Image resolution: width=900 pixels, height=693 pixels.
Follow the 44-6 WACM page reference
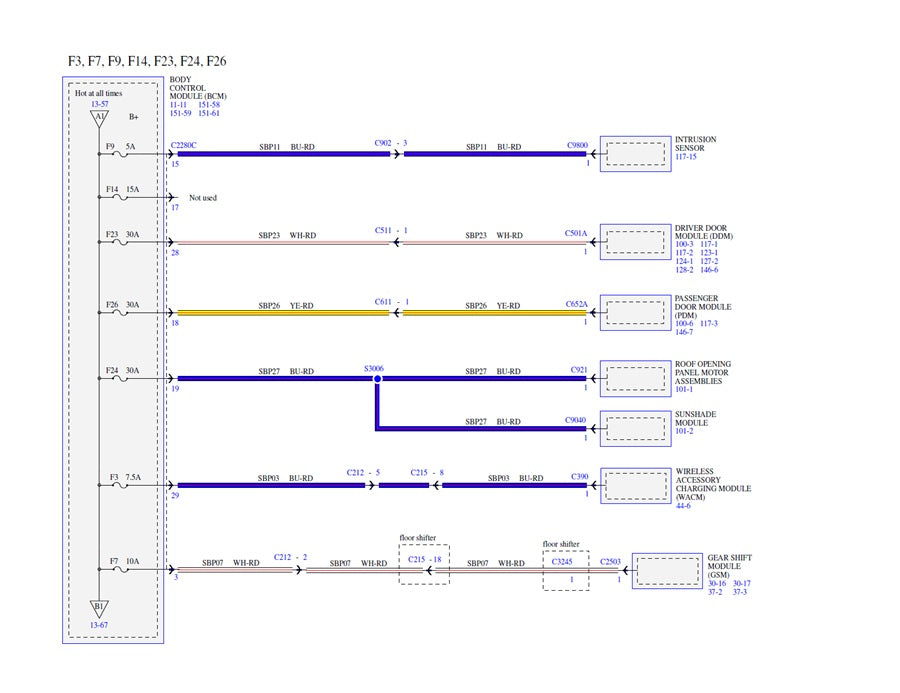682,506
